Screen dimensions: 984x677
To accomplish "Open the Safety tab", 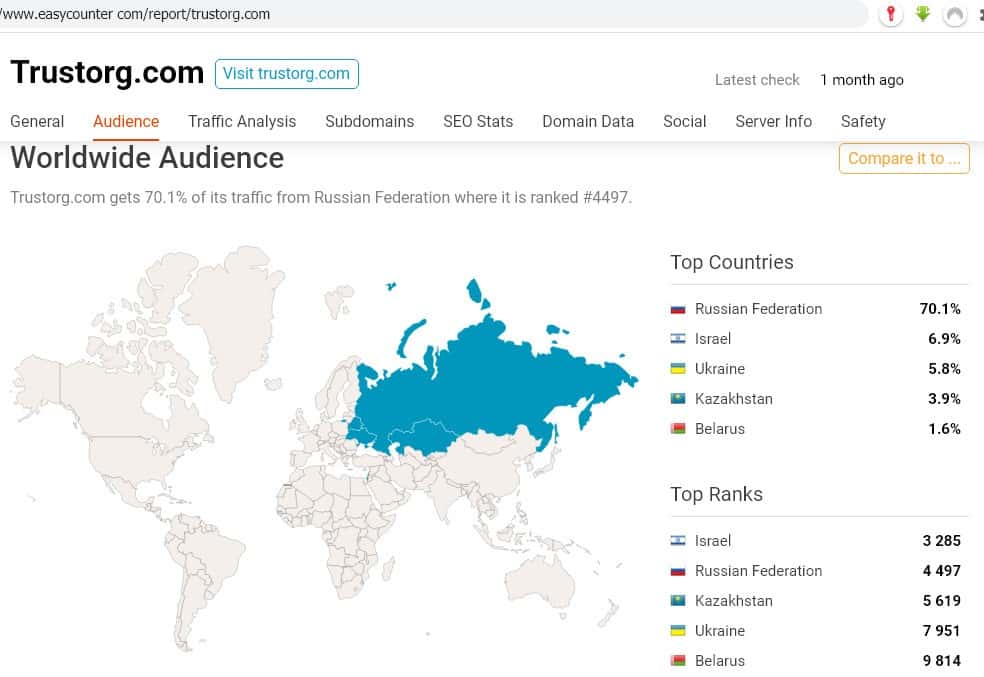I will pos(863,121).
